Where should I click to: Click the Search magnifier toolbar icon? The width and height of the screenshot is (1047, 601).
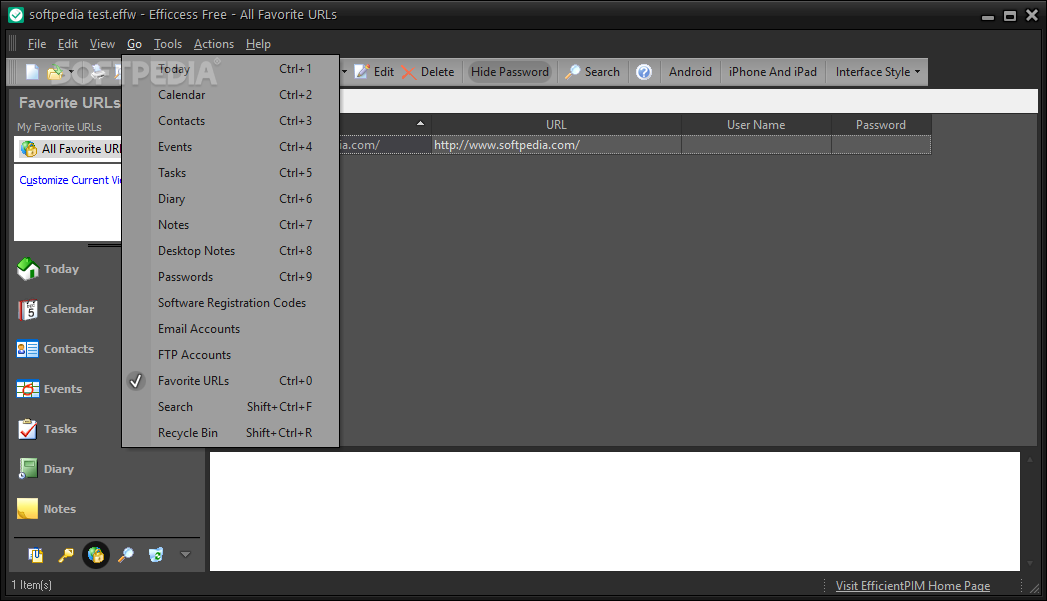[x=572, y=72]
